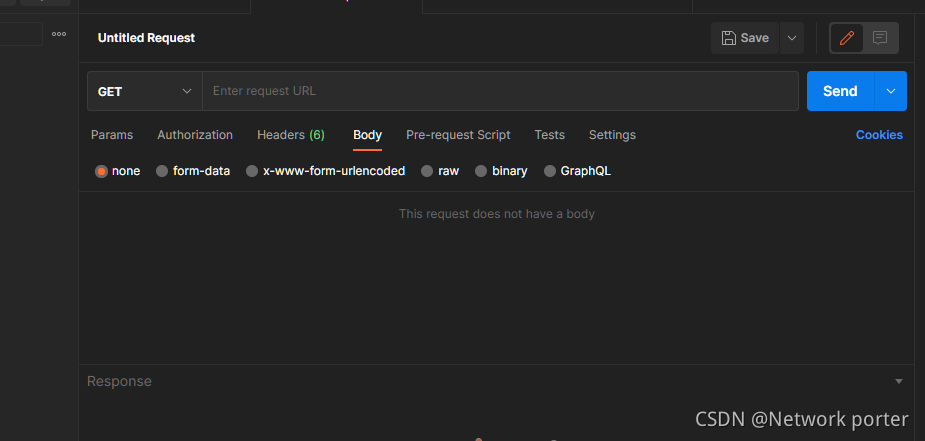This screenshot has width=925, height=441.
Task: Switch to the Authorization tab
Action: [195, 135]
